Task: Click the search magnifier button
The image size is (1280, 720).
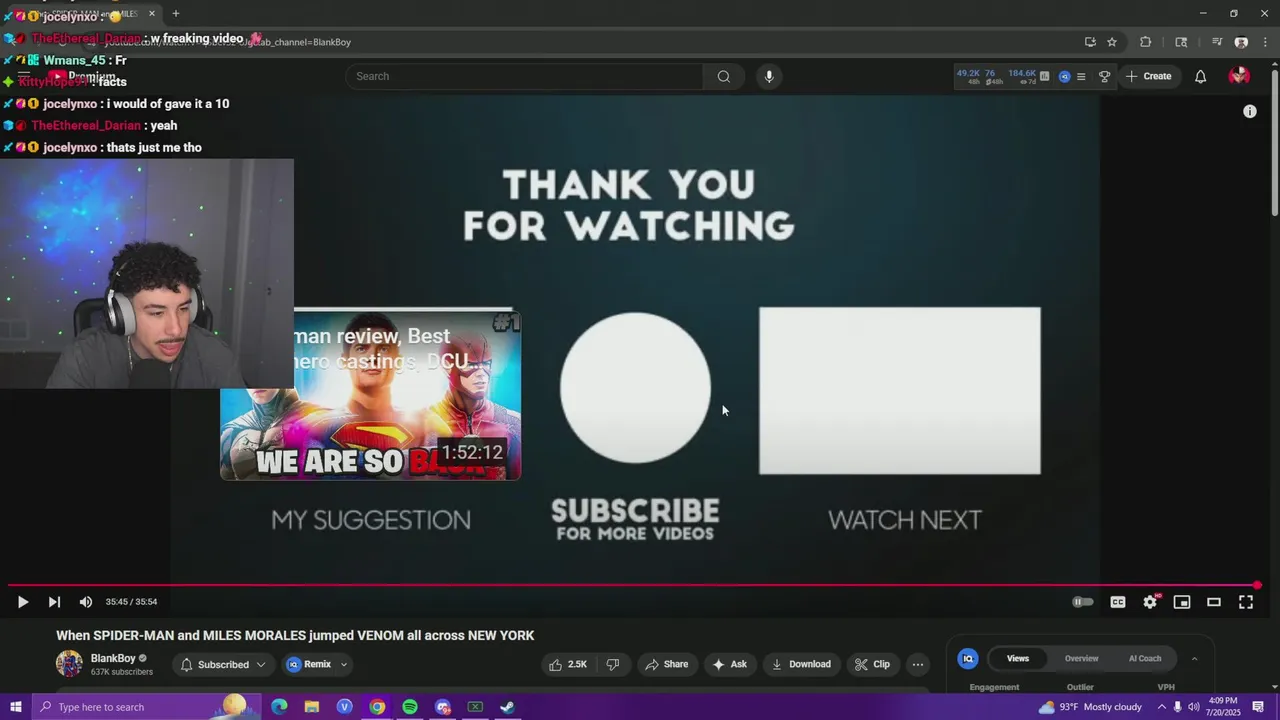Action: [723, 76]
